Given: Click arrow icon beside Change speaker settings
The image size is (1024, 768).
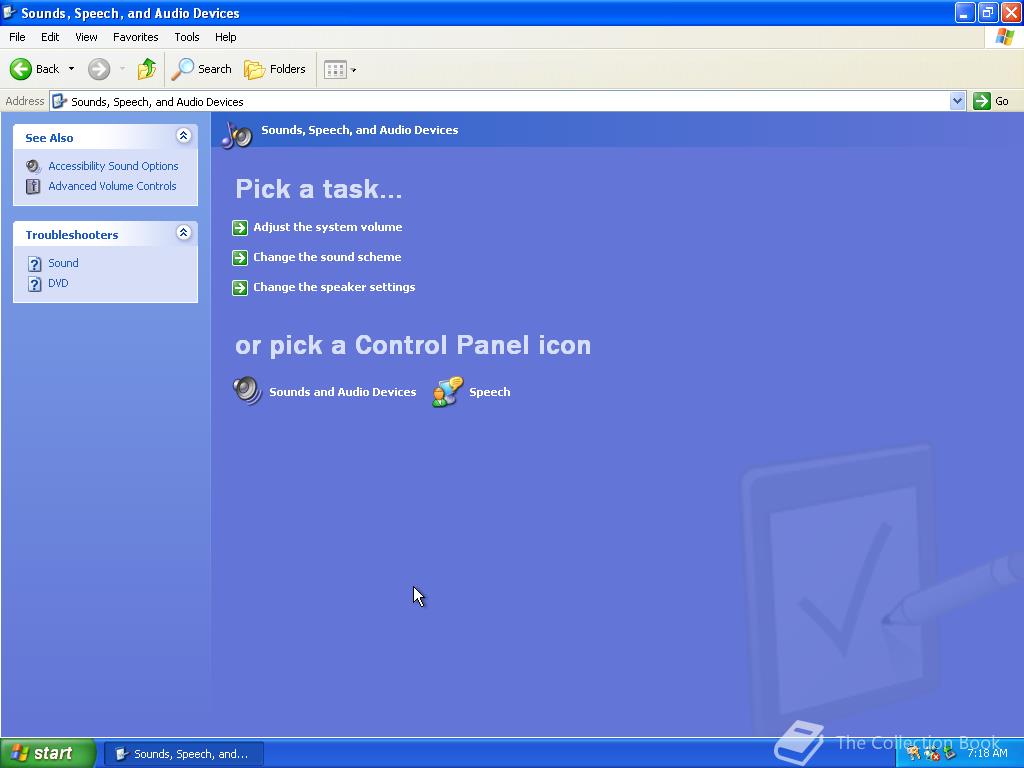Looking at the screenshot, I should pos(240,288).
